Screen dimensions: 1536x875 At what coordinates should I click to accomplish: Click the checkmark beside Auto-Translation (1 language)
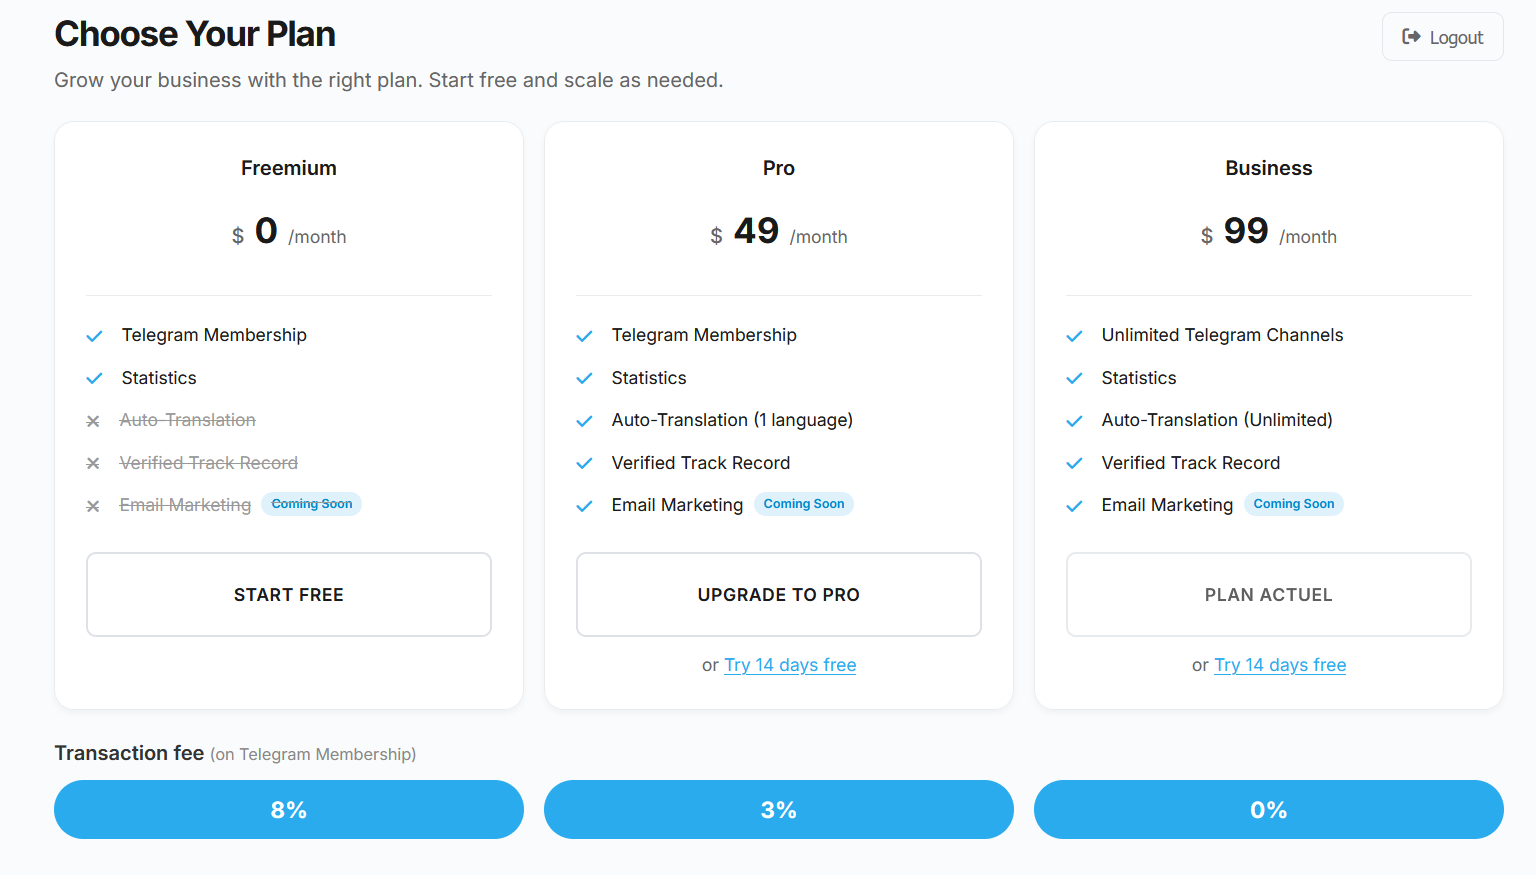click(x=584, y=421)
